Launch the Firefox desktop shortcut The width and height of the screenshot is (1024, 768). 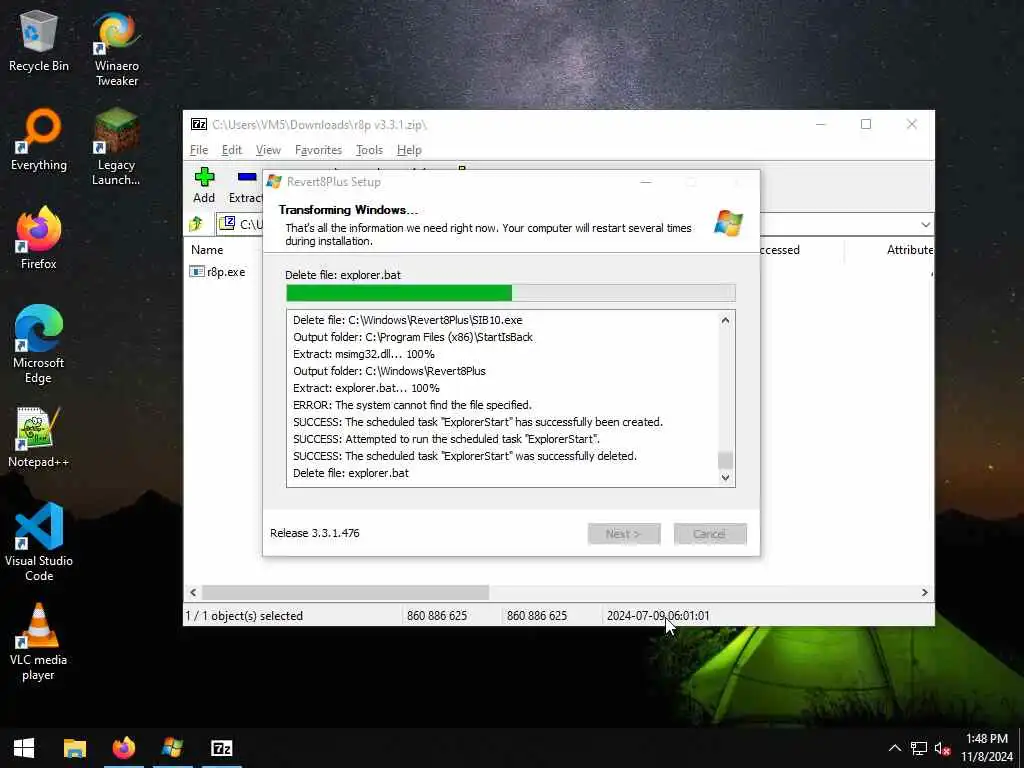point(39,238)
